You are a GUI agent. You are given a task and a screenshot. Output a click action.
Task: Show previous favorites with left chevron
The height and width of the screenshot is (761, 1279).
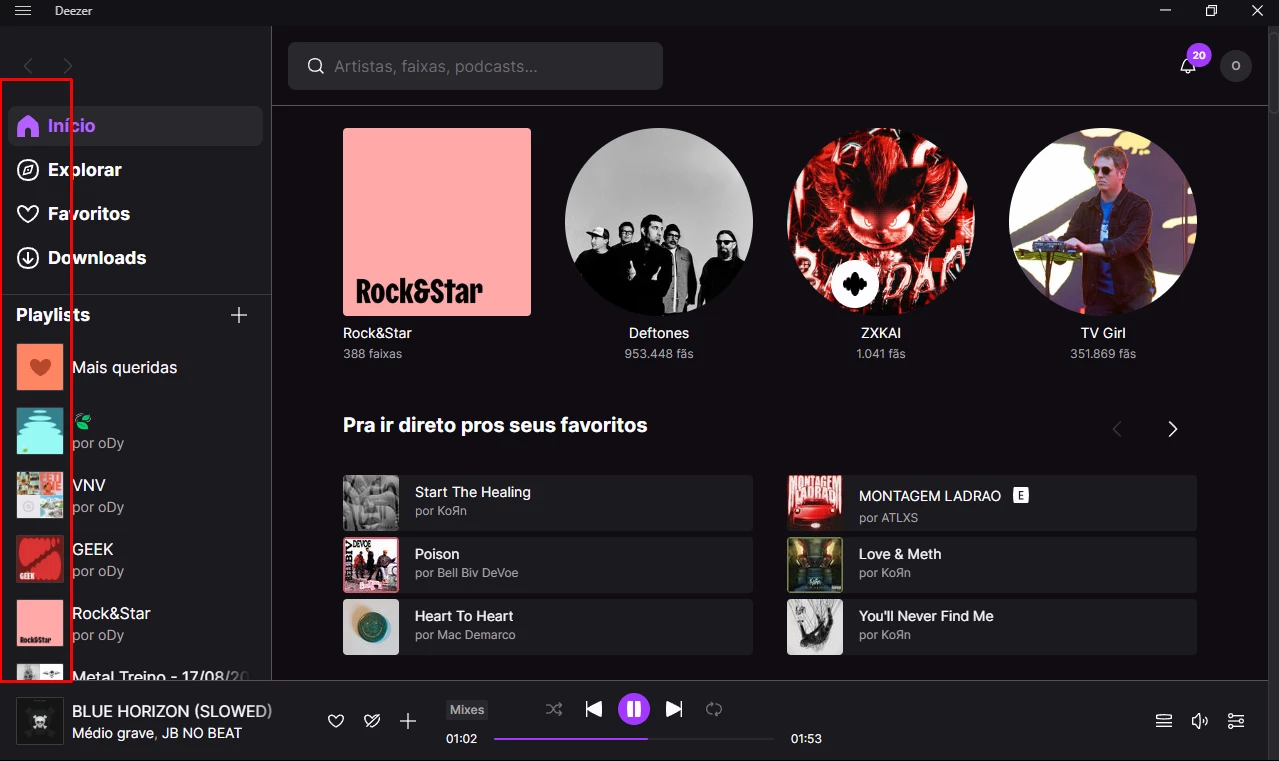tap(1117, 429)
